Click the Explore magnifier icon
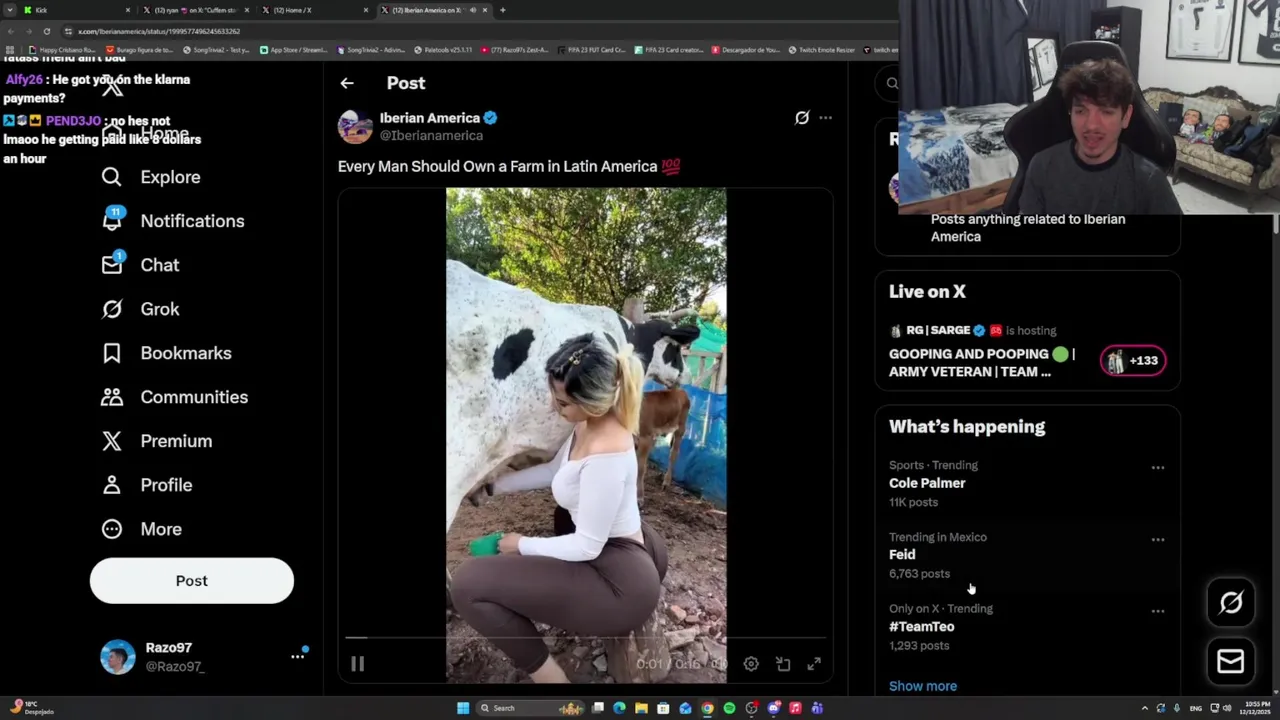Image resolution: width=1280 pixels, height=720 pixels. [x=111, y=177]
